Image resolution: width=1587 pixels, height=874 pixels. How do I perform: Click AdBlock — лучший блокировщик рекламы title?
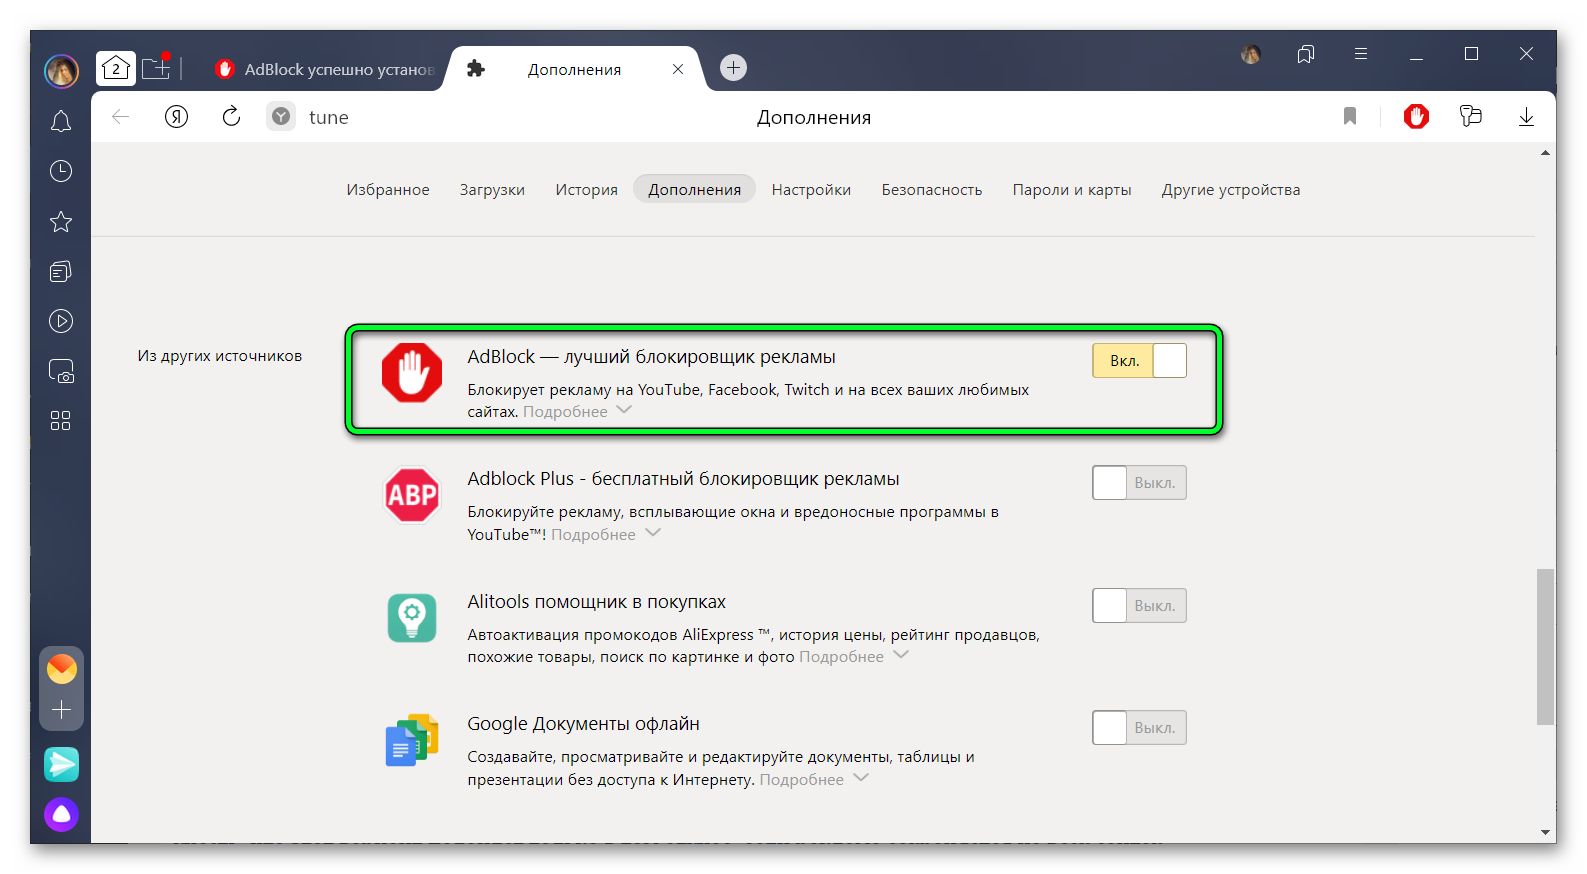tap(651, 357)
